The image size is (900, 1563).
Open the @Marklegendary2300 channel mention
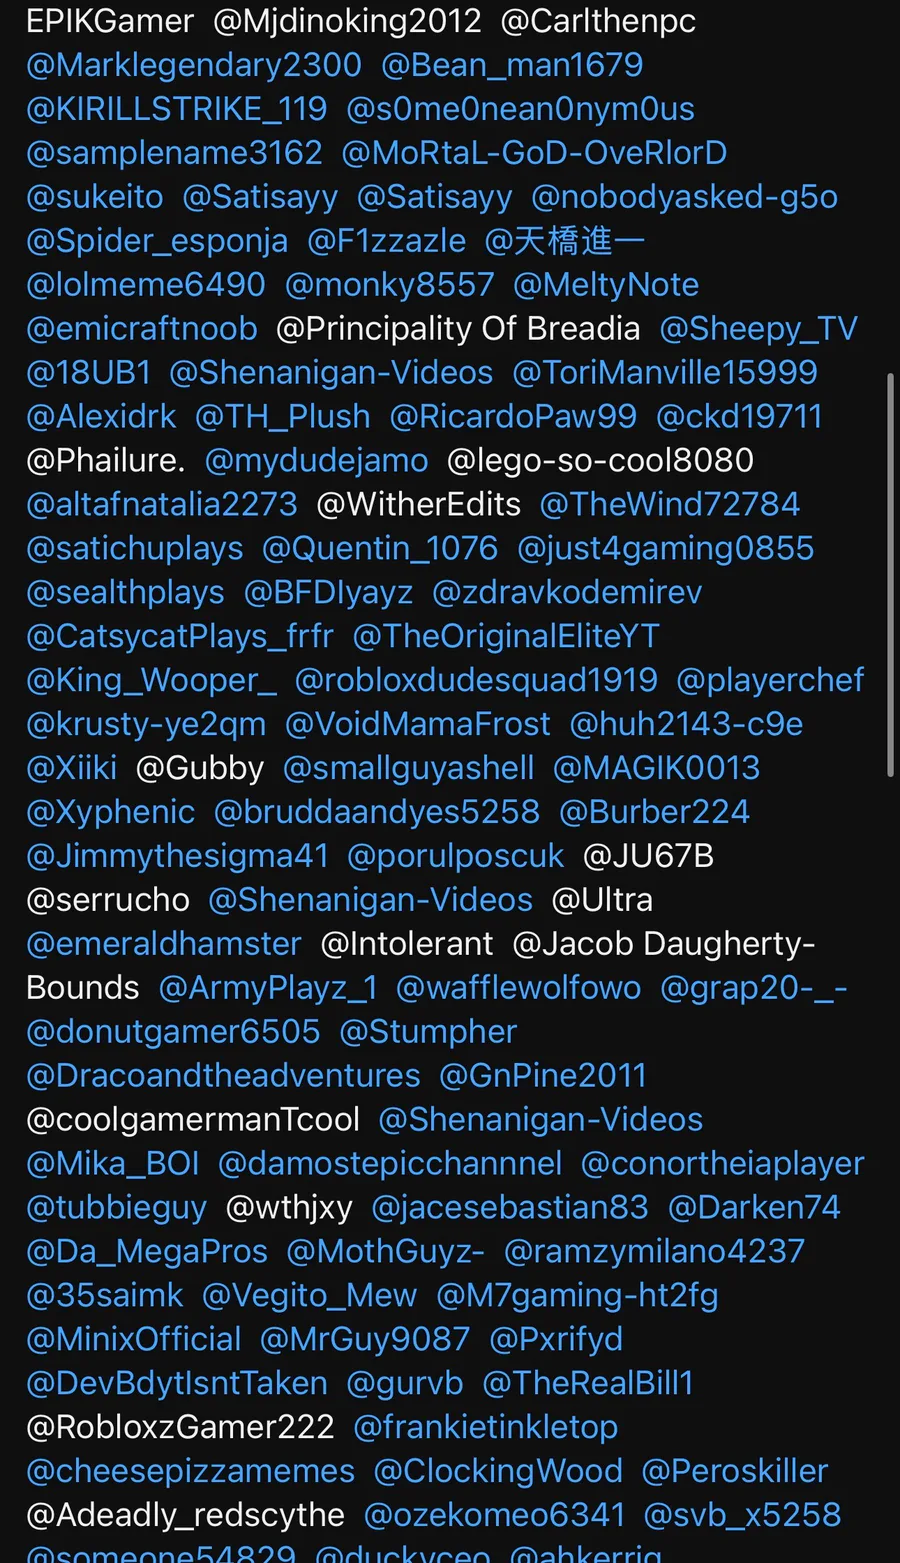click(194, 65)
